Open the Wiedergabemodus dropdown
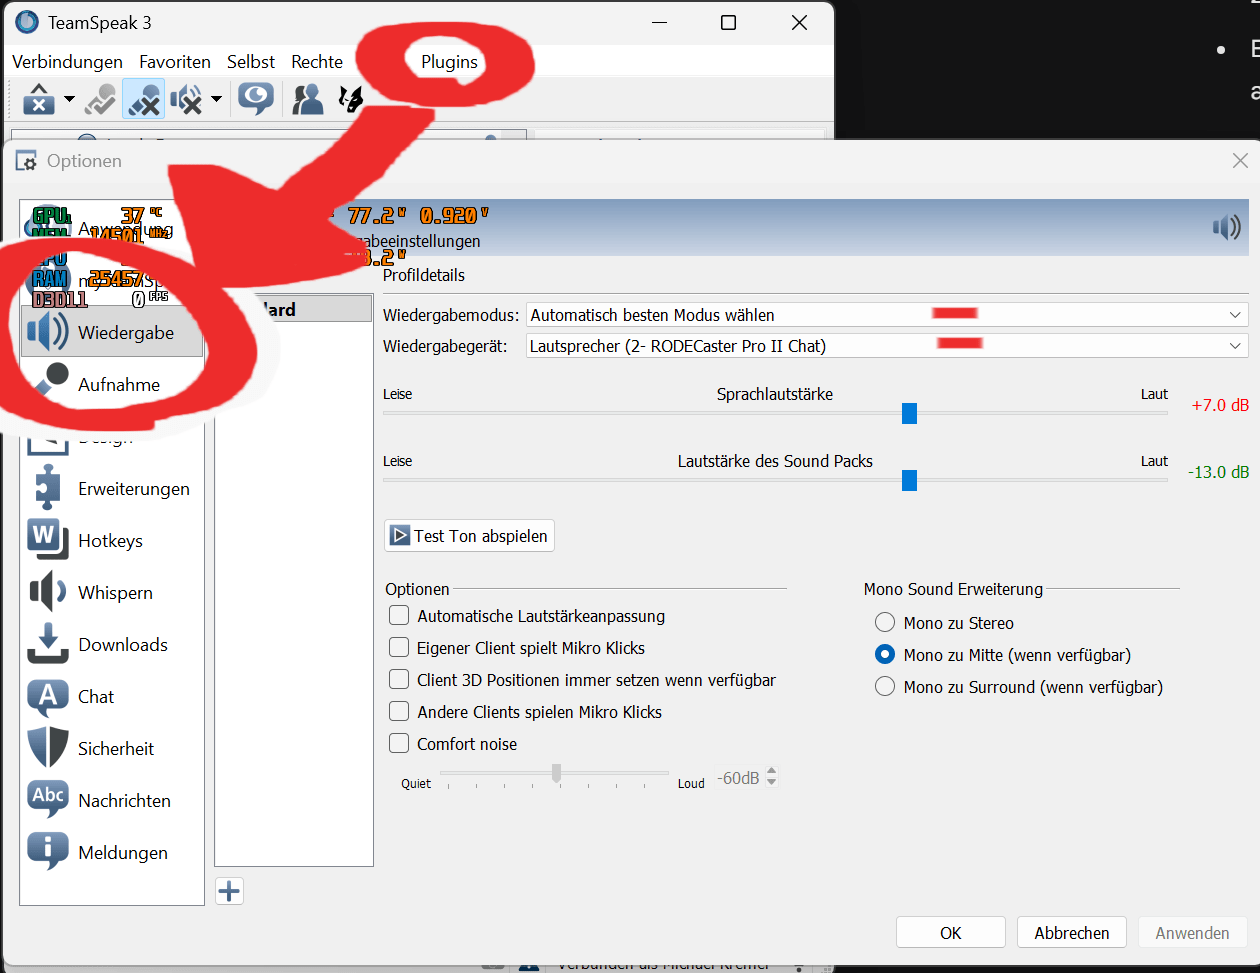 [887, 315]
